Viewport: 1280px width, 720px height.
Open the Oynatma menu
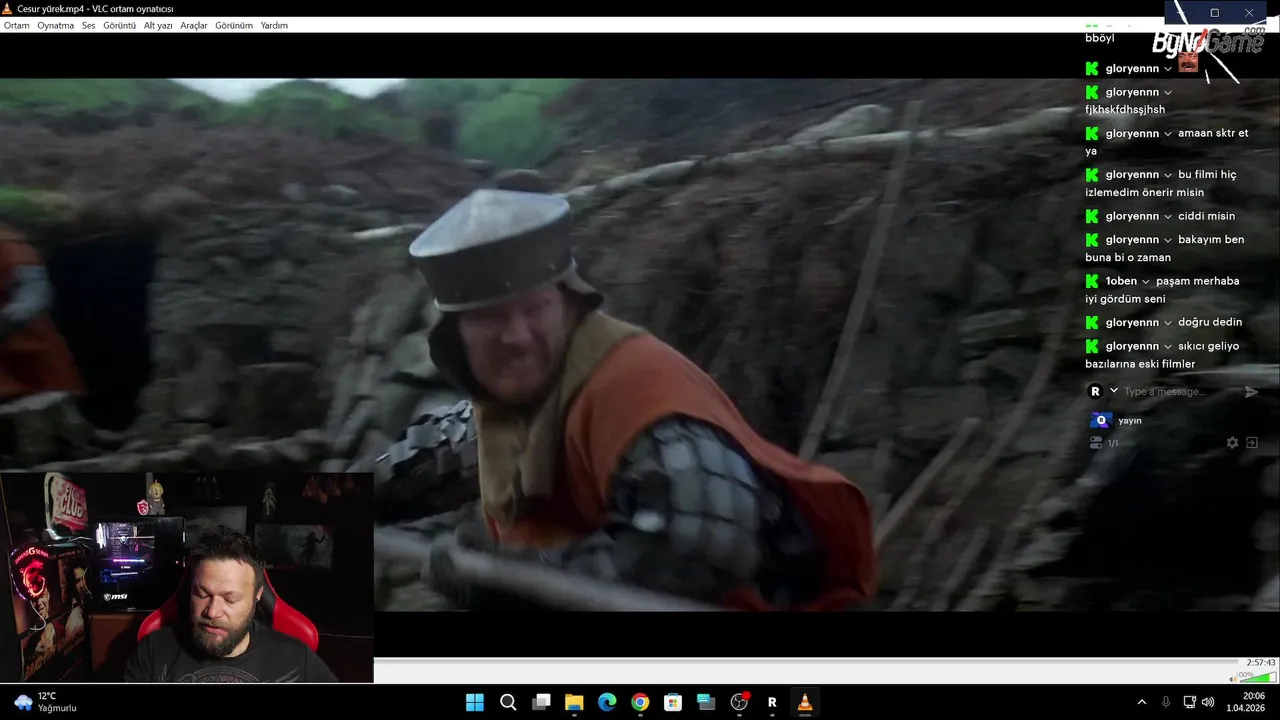coord(56,25)
